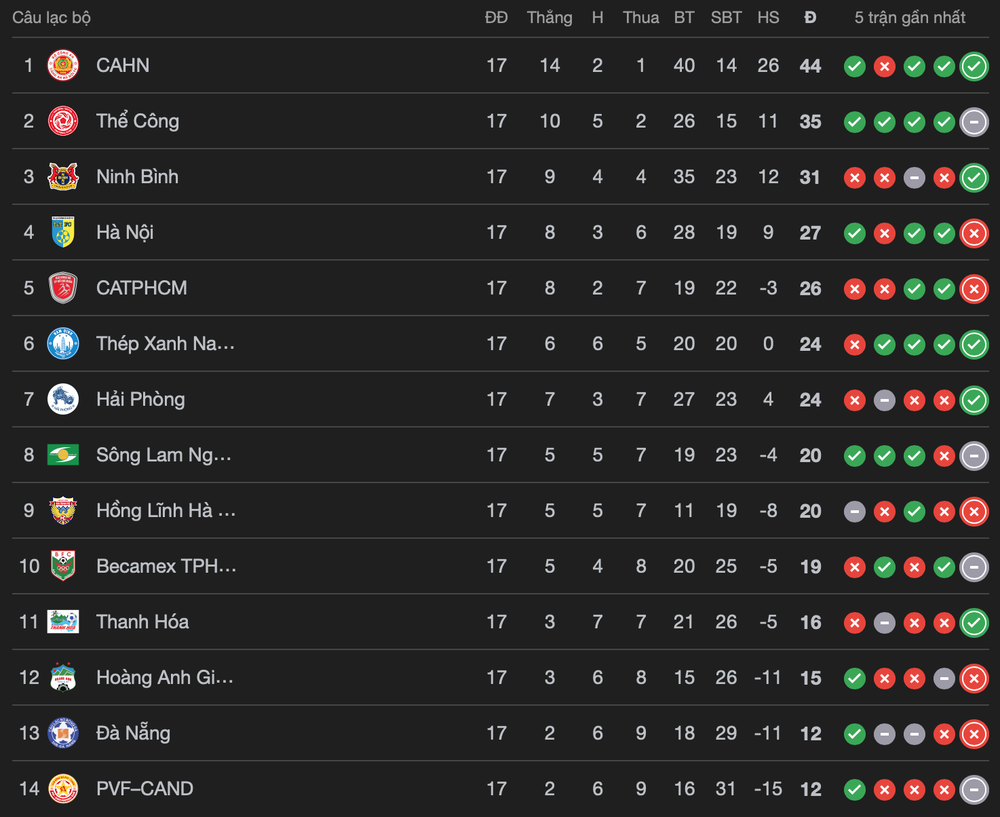Click the Thể Công club crest
This screenshot has width=1000, height=817.
coord(63,121)
